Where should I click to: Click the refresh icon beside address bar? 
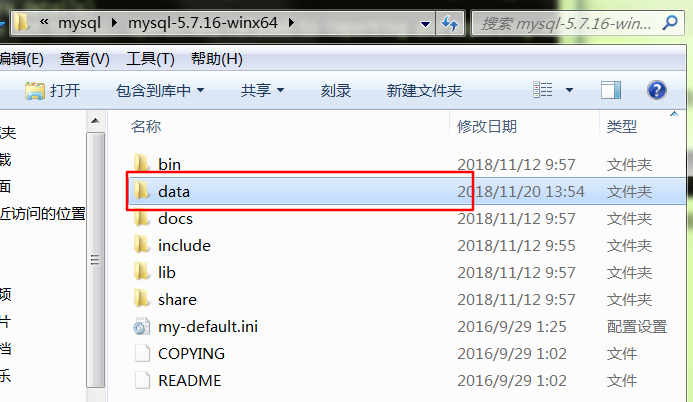coord(450,23)
